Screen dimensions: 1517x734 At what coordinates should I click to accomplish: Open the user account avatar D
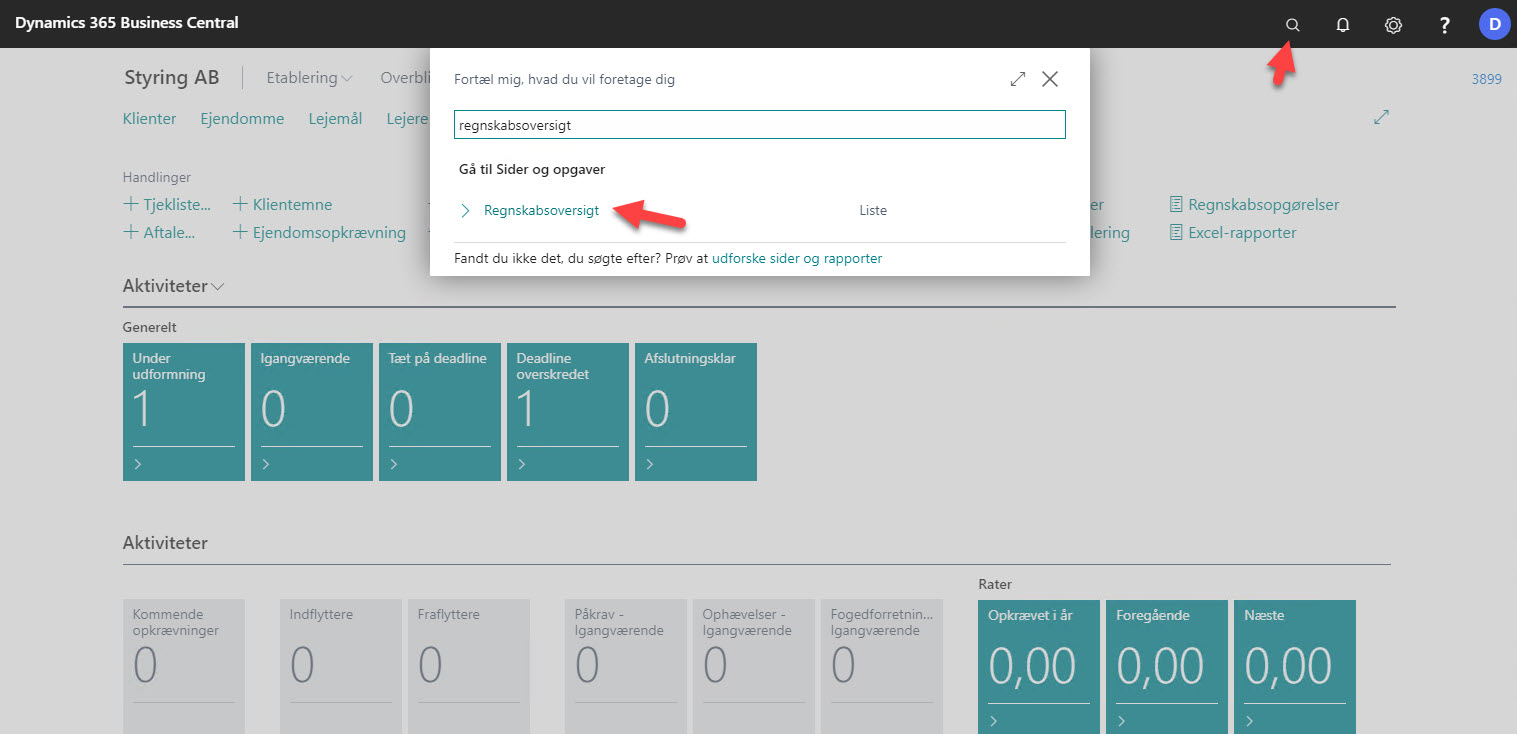pyautogui.click(x=1494, y=25)
